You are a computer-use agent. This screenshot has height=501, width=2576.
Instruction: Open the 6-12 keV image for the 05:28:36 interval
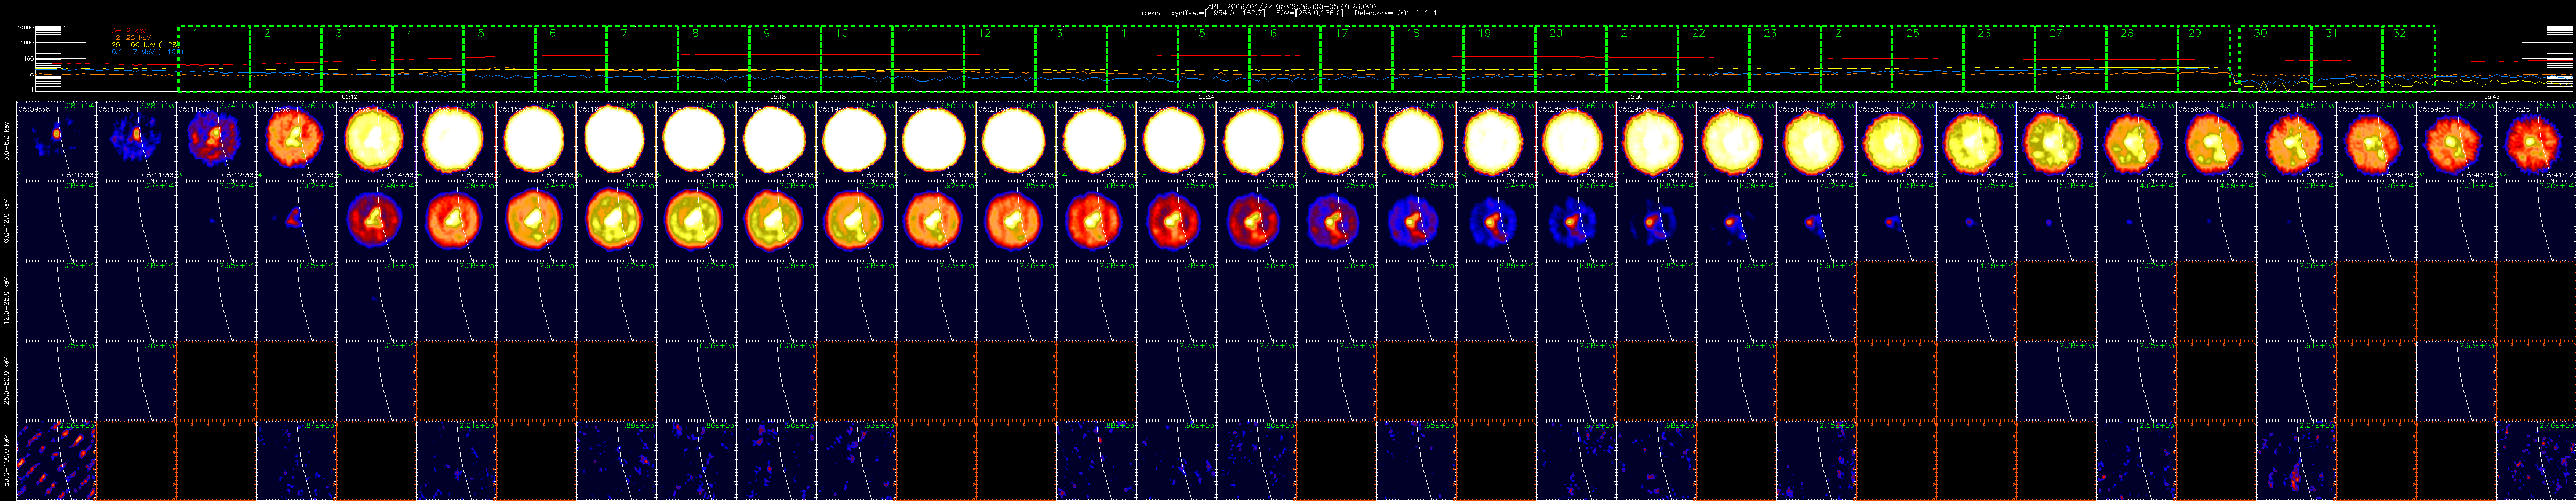coord(1576,220)
